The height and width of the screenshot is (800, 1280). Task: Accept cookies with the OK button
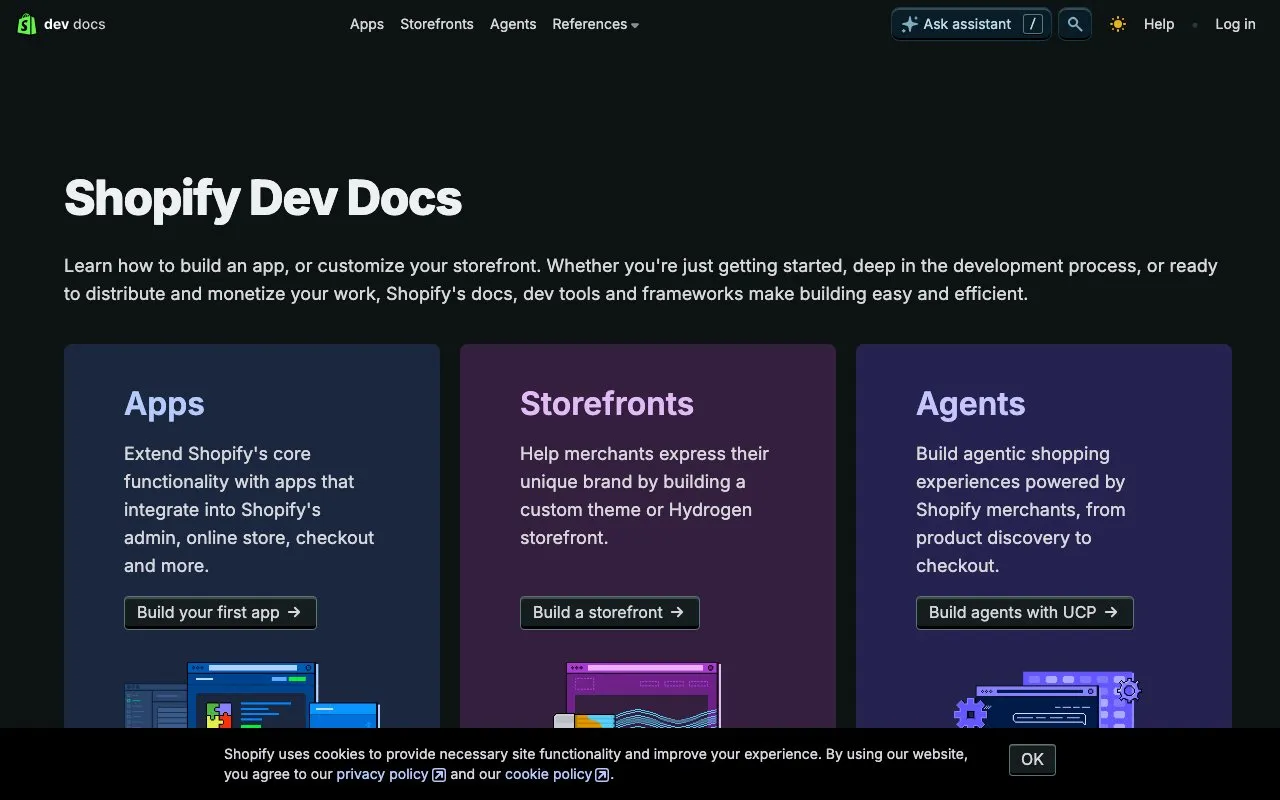click(1032, 760)
